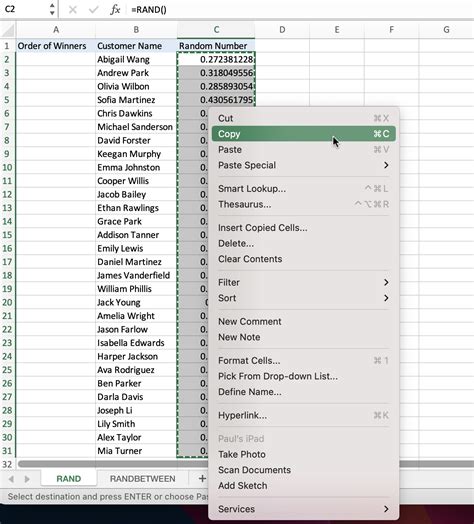This screenshot has height=524, width=474.
Task: Select the cell Isabella Edwards
Action: pos(136,343)
